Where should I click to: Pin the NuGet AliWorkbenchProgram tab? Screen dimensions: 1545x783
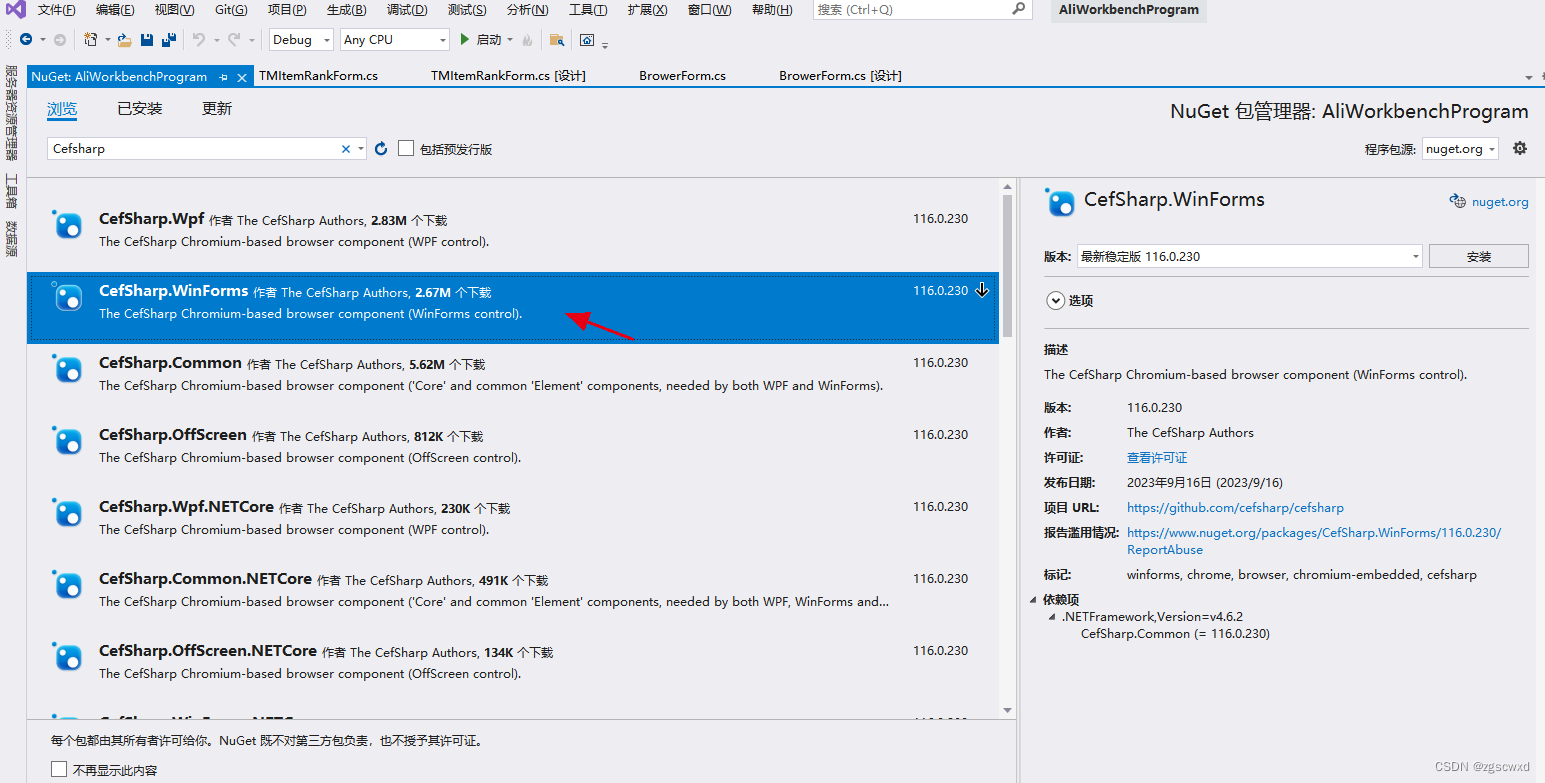tap(223, 77)
